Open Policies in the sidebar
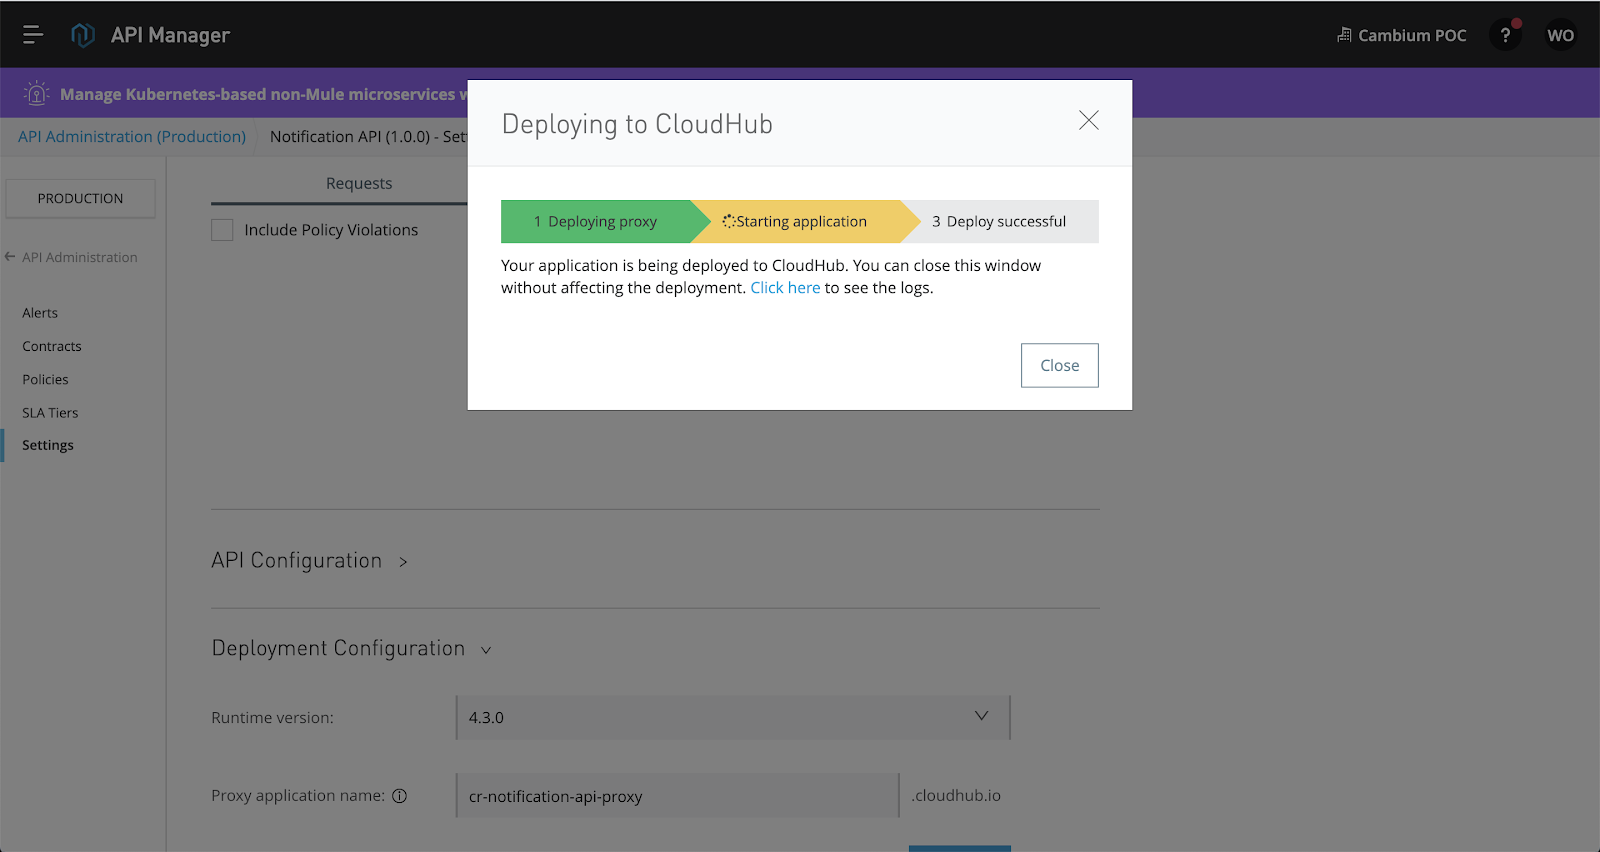Viewport: 1600px width, 852px height. point(46,380)
